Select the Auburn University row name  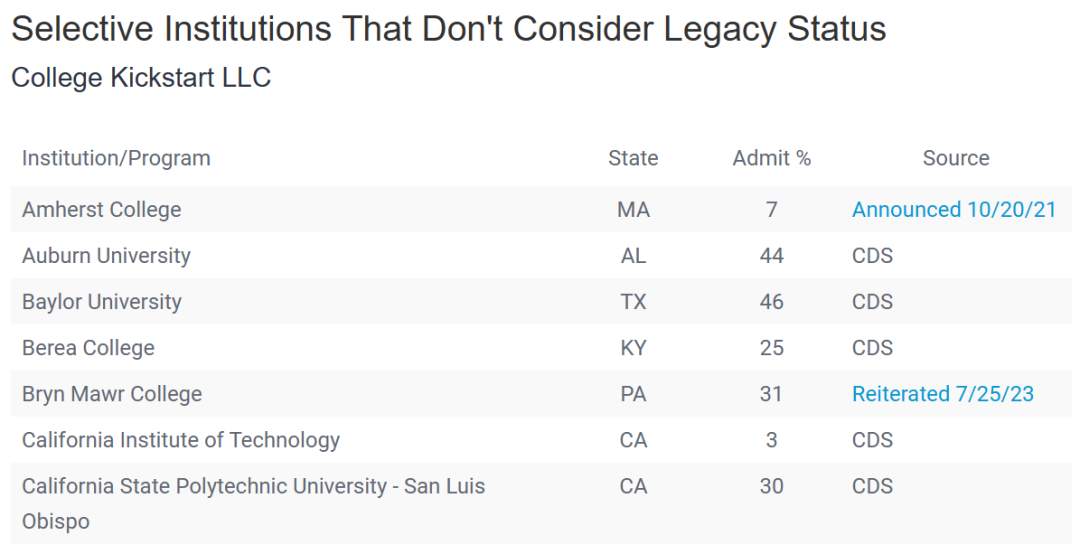(106, 256)
